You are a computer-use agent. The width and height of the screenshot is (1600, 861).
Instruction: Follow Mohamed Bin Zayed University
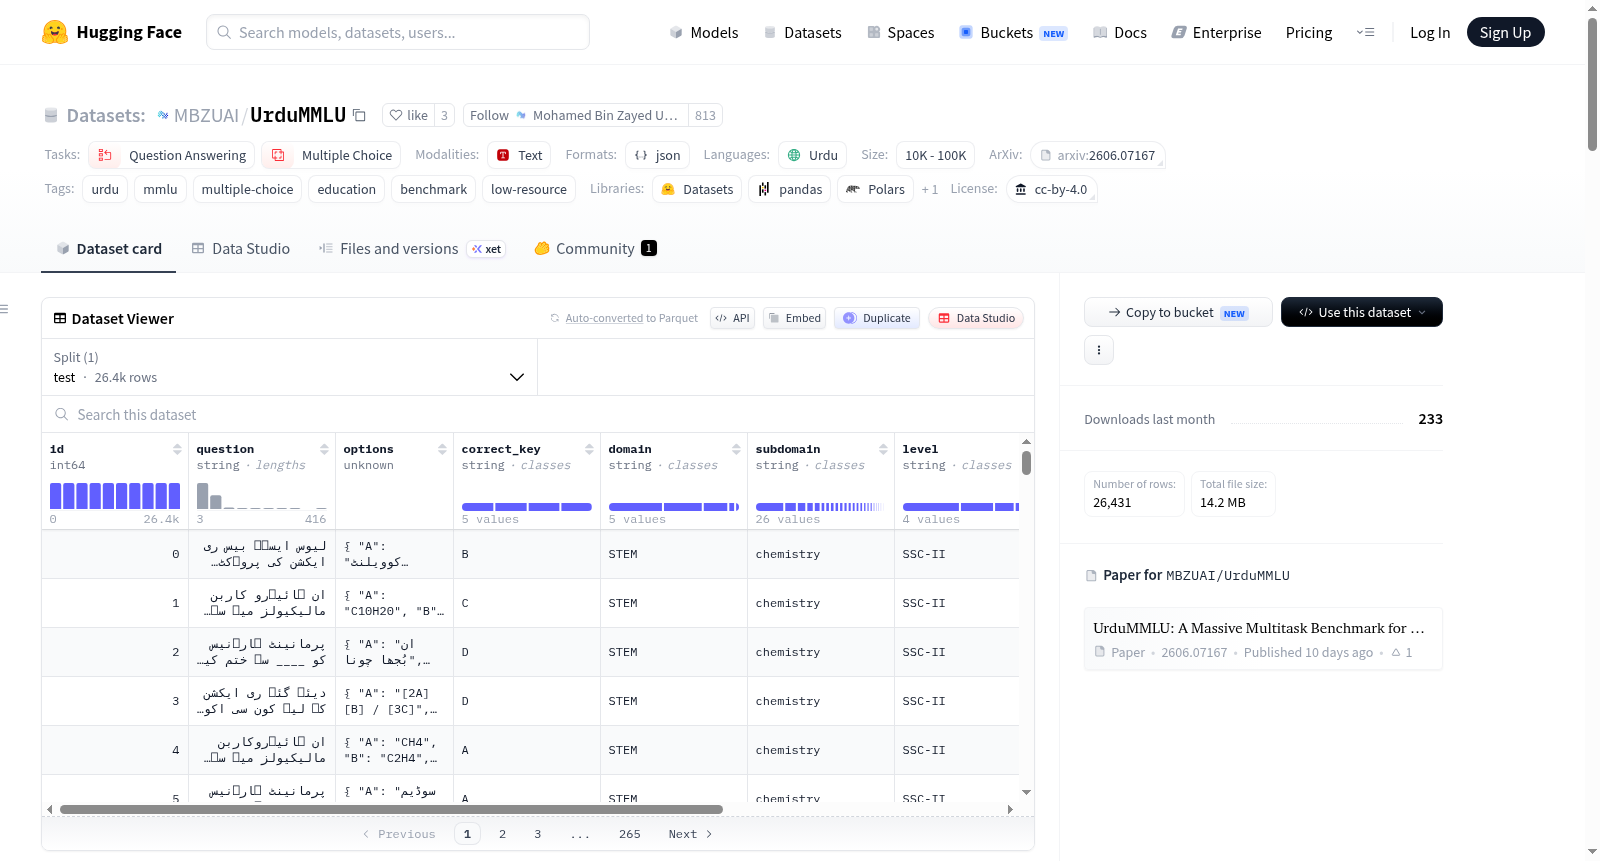(x=574, y=115)
